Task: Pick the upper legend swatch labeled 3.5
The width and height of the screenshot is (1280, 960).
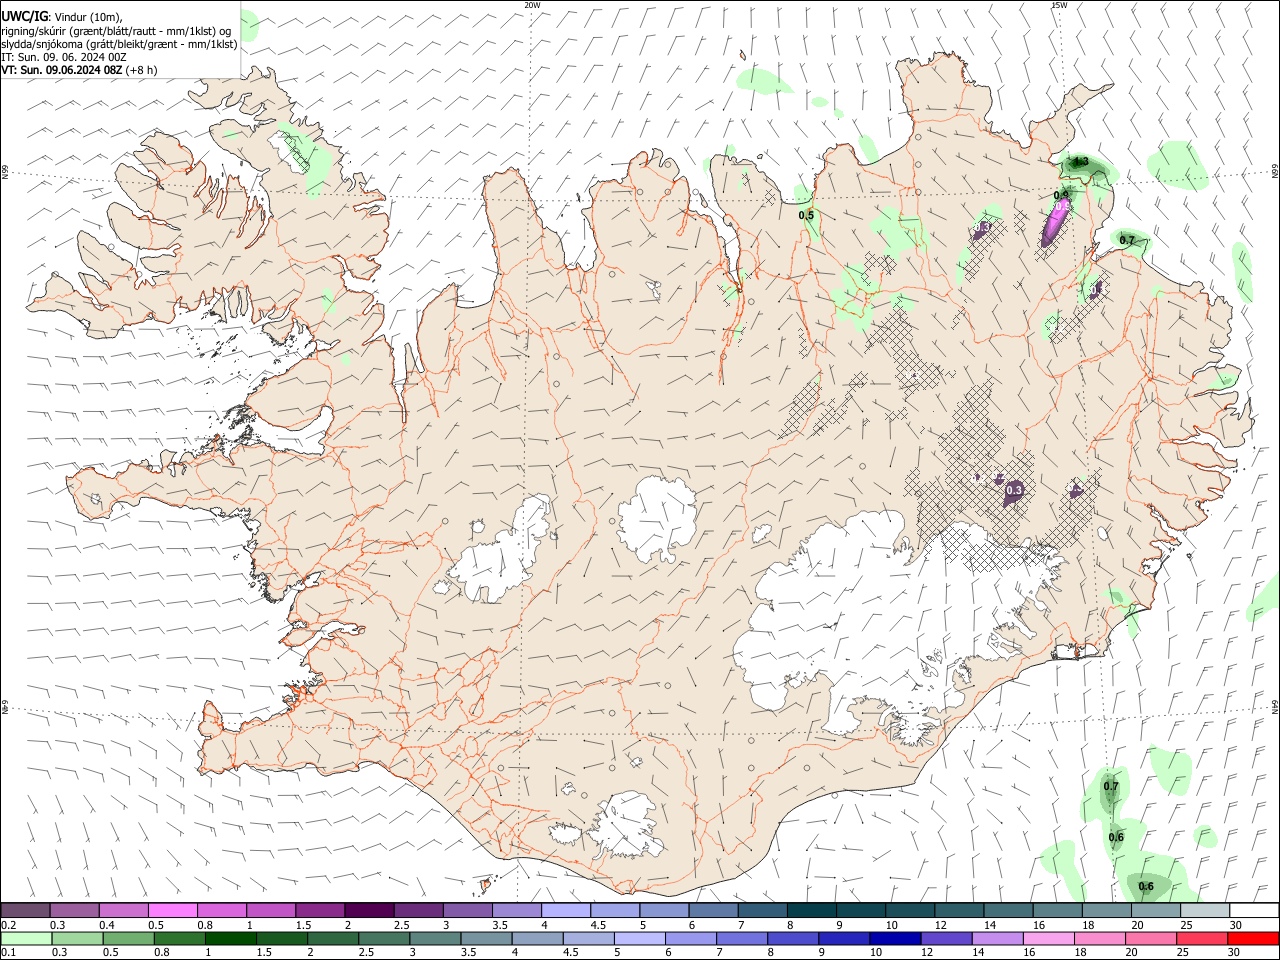Action: point(516,910)
